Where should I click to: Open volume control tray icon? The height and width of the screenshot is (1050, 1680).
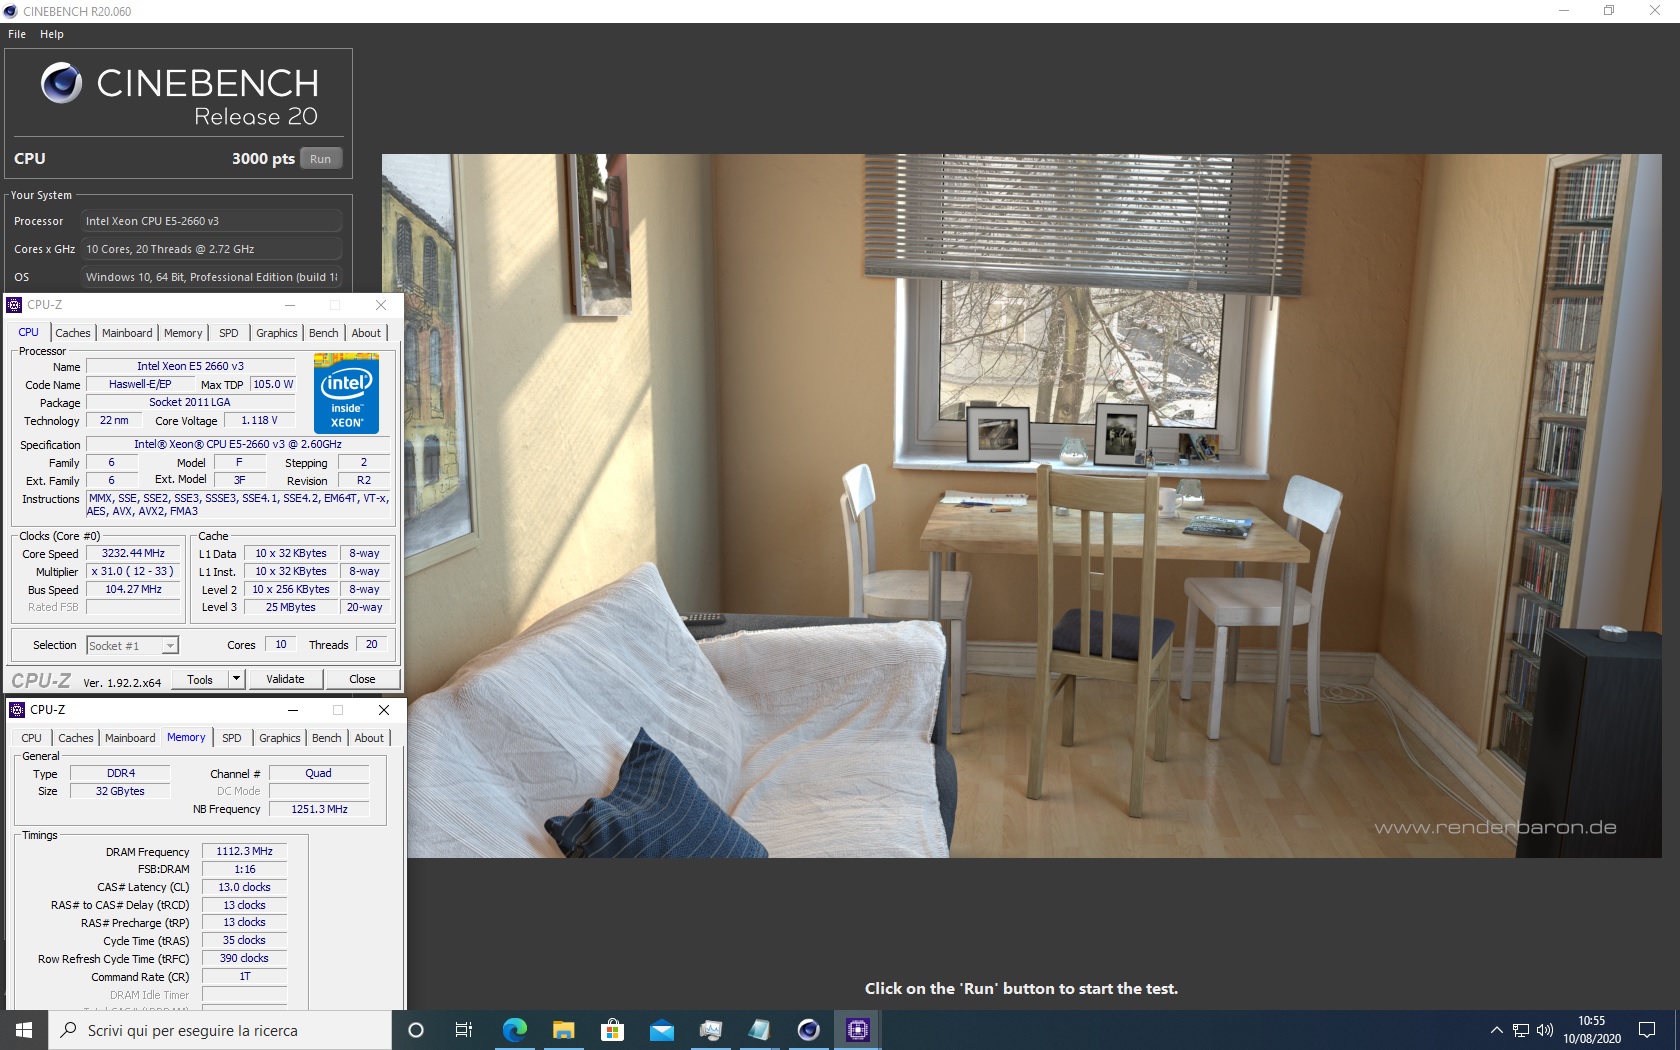[x=1545, y=1030]
